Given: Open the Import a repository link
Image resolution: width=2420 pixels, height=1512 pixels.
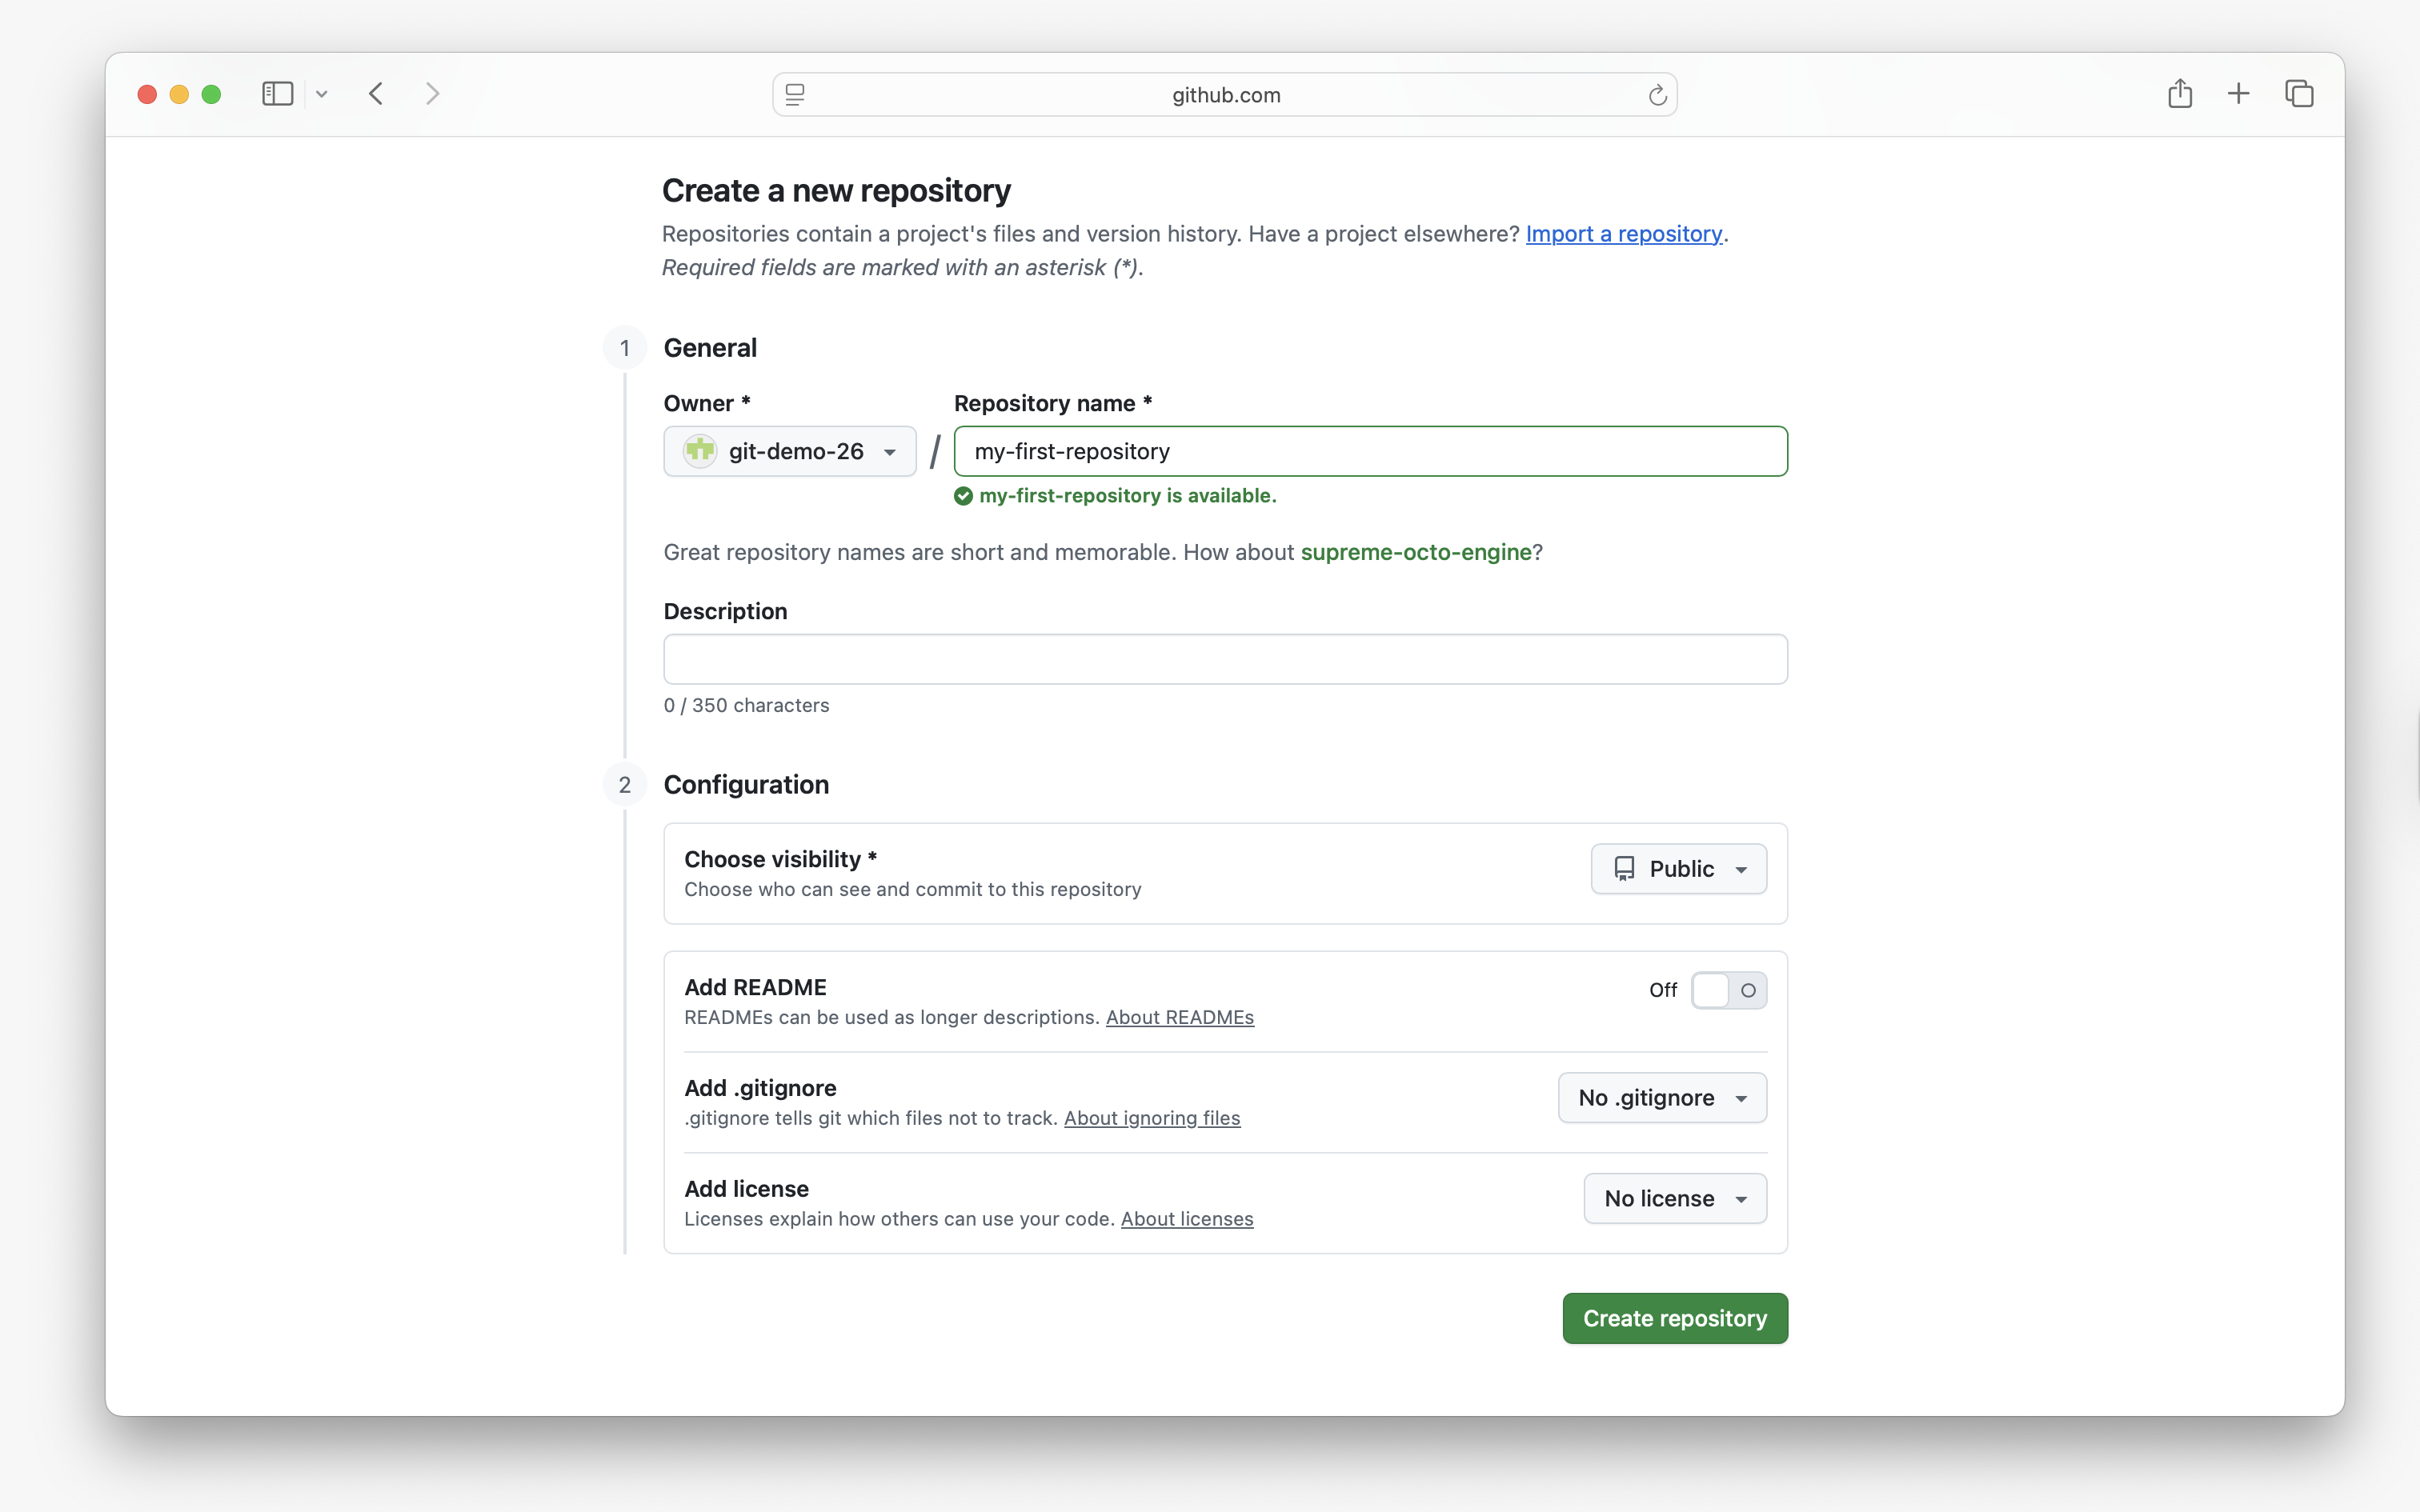Looking at the screenshot, I should (x=1624, y=233).
